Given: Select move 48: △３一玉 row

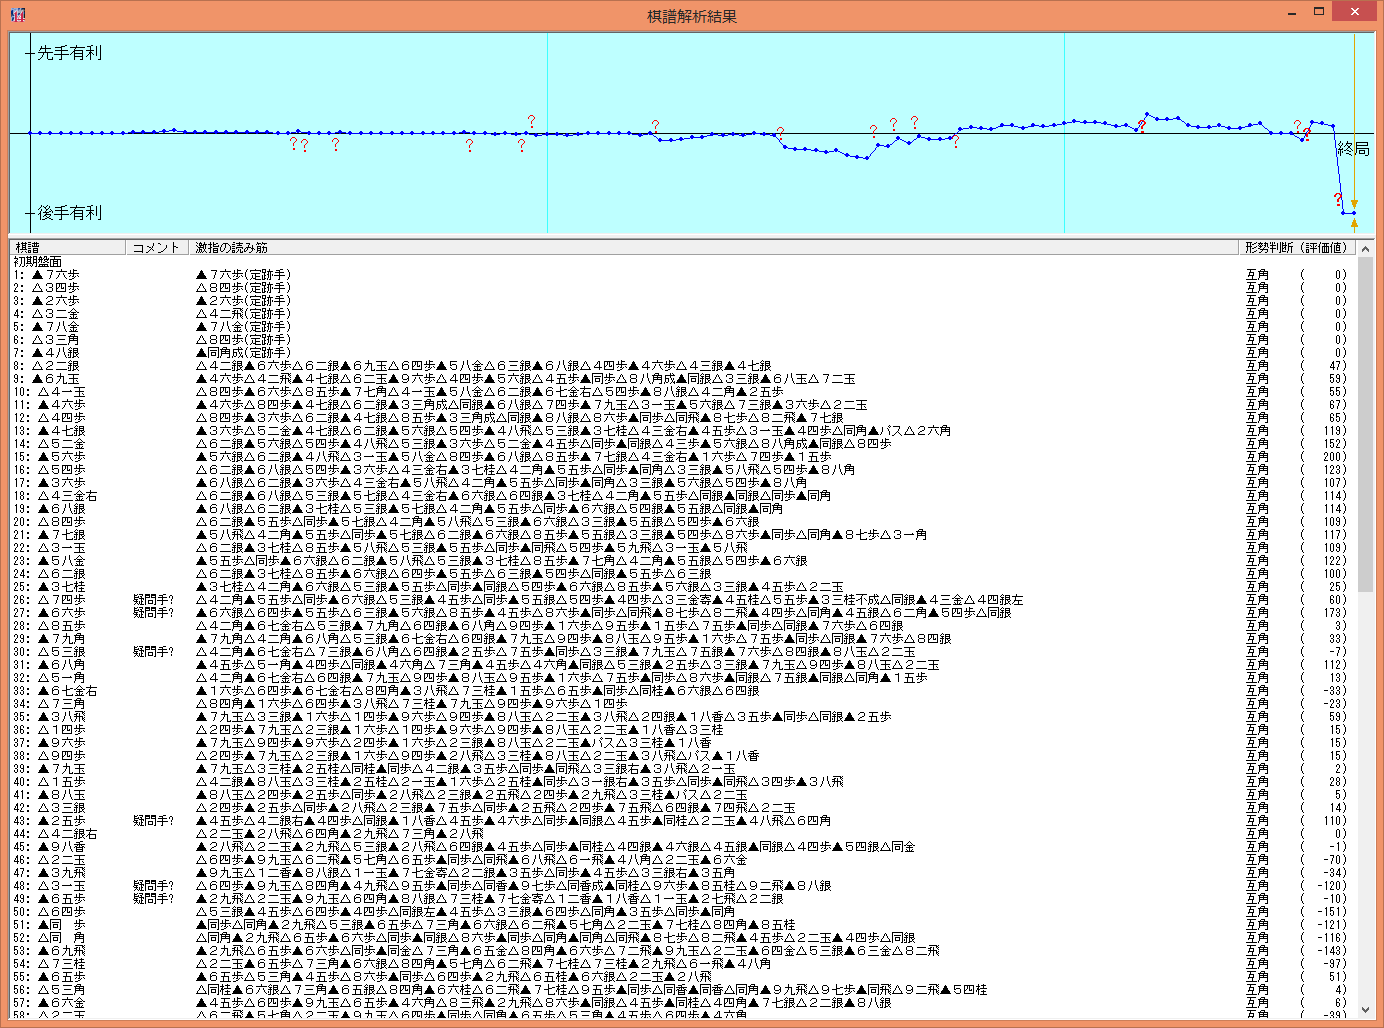Looking at the screenshot, I should 62,885.
